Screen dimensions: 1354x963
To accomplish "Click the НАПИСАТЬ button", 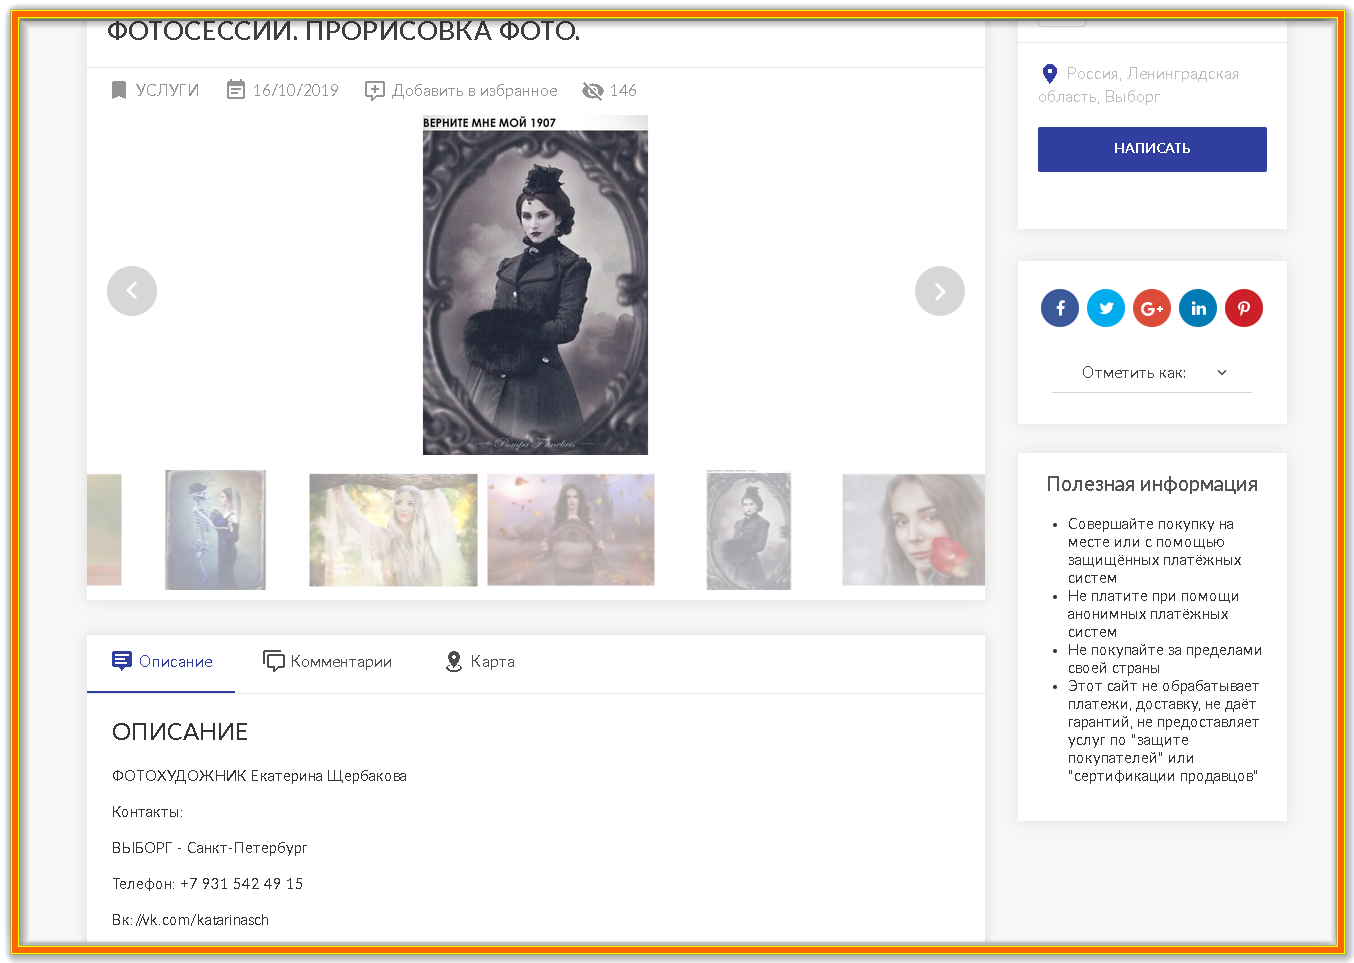I will (1152, 149).
